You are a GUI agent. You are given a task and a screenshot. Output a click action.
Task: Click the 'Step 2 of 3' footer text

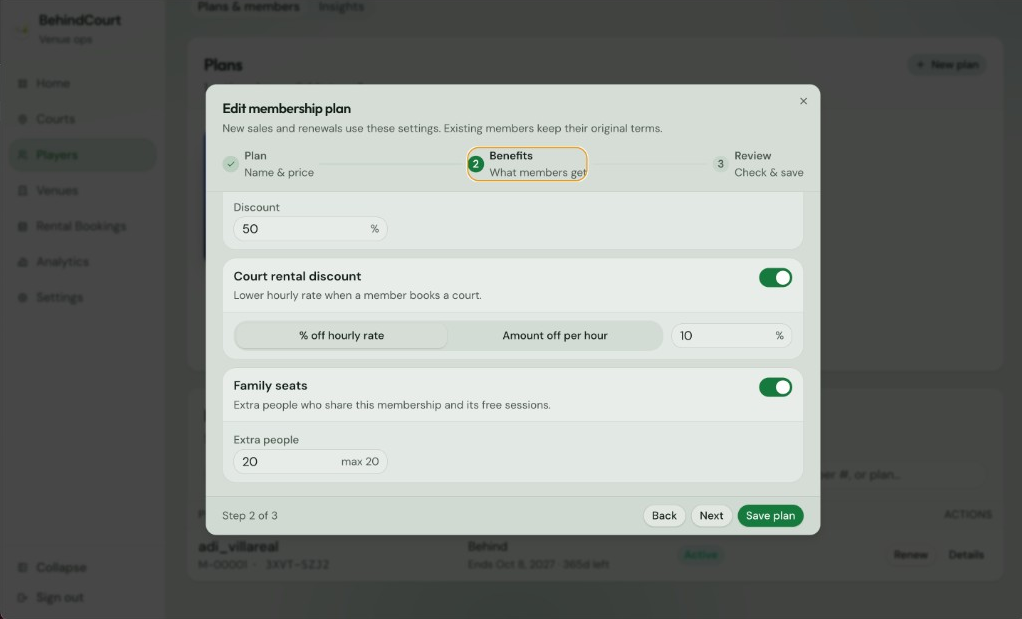250,515
